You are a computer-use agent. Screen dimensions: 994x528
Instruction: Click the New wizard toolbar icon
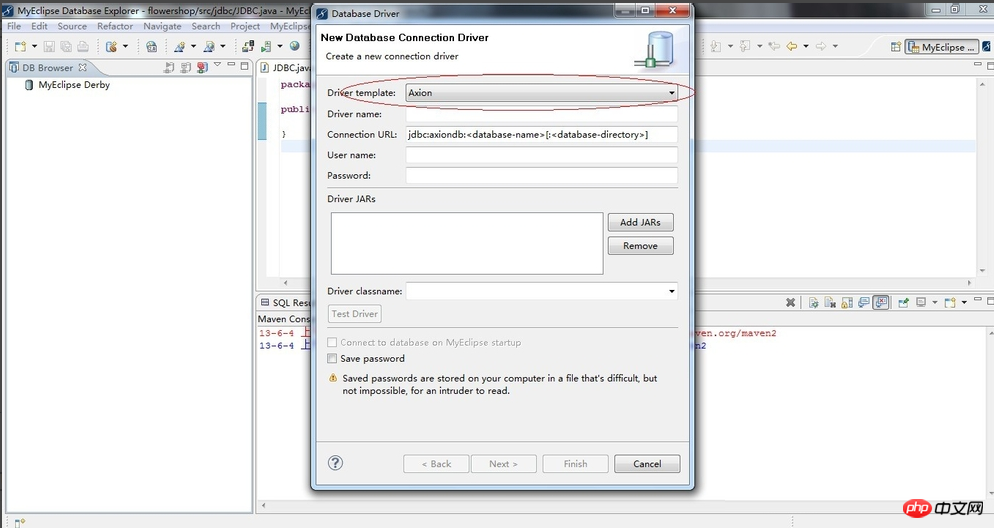point(18,47)
